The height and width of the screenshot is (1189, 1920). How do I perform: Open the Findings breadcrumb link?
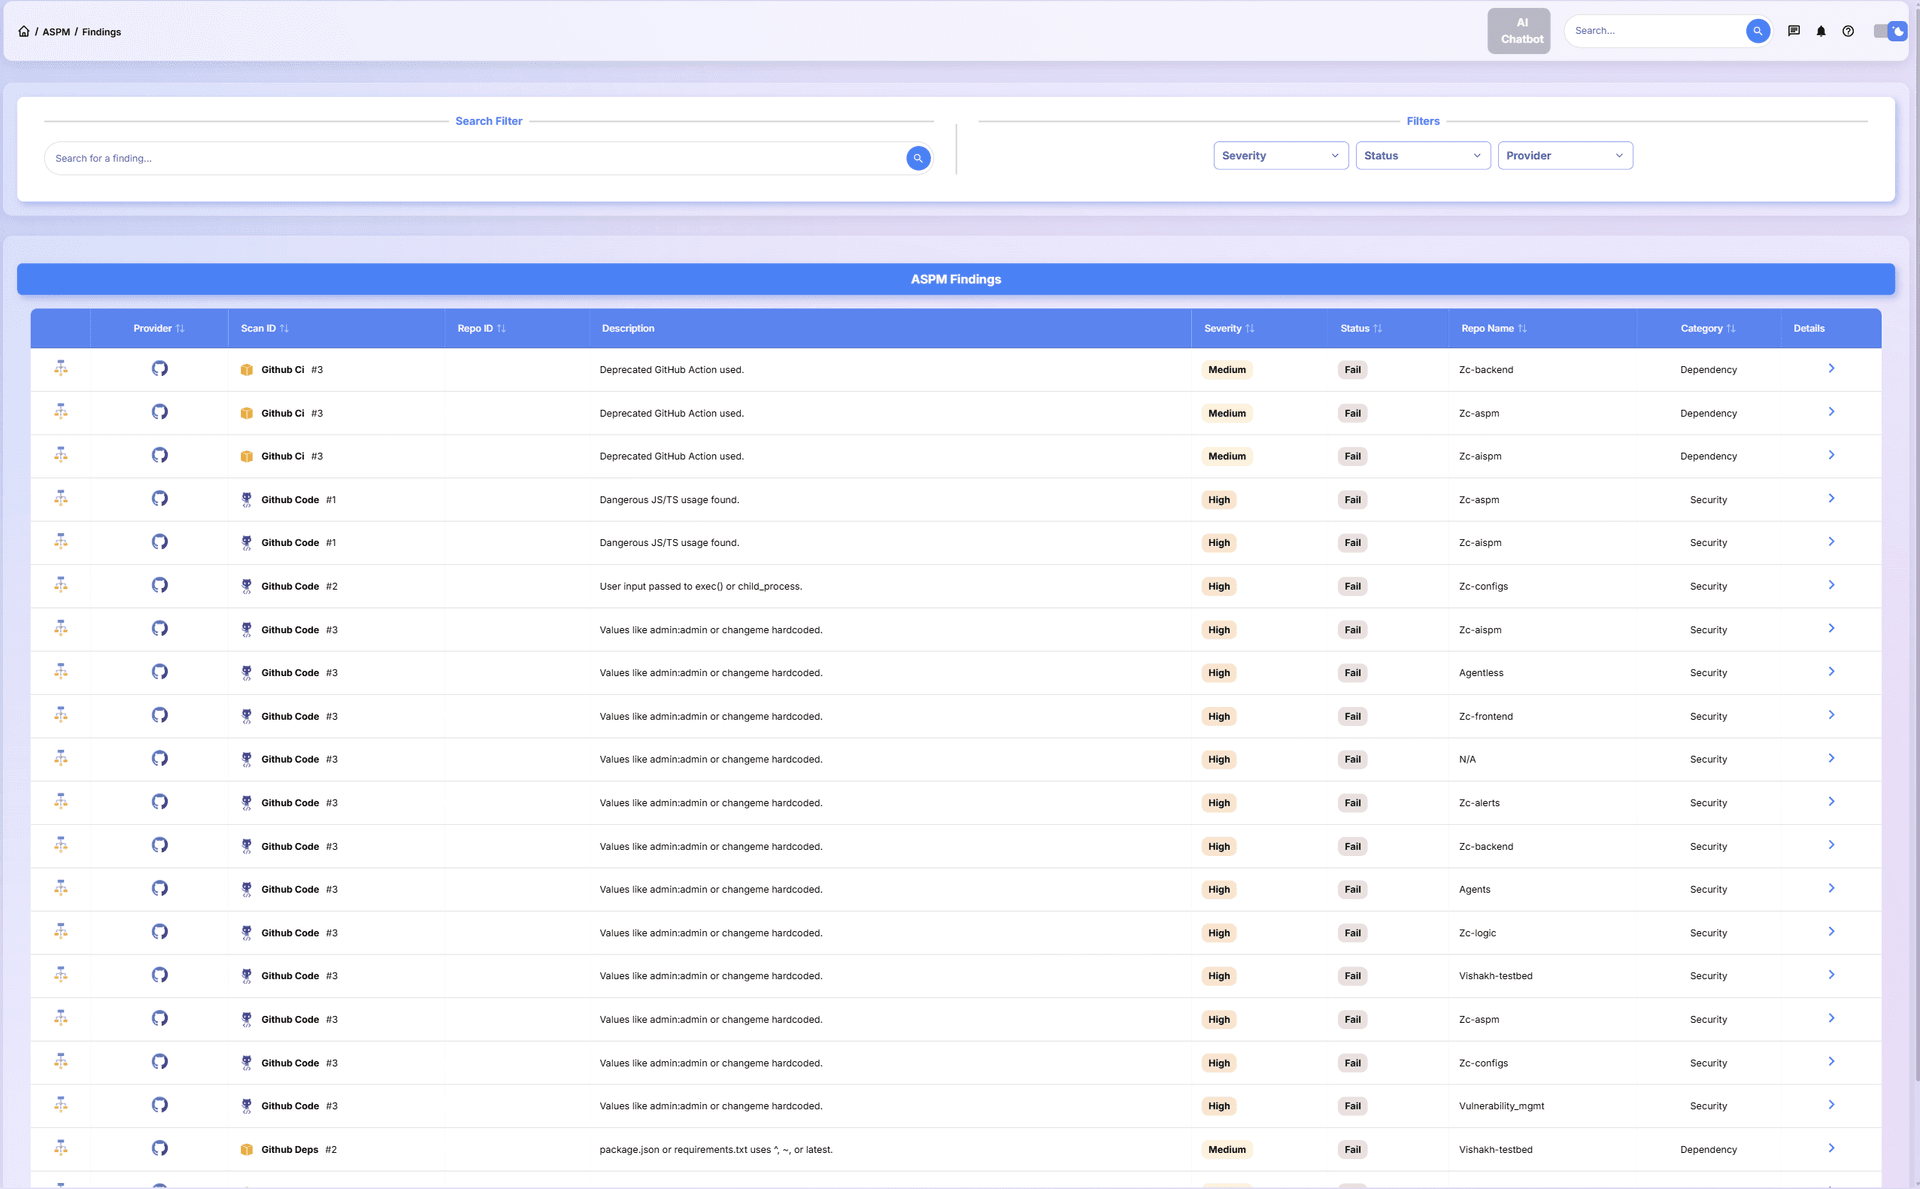click(101, 32)
